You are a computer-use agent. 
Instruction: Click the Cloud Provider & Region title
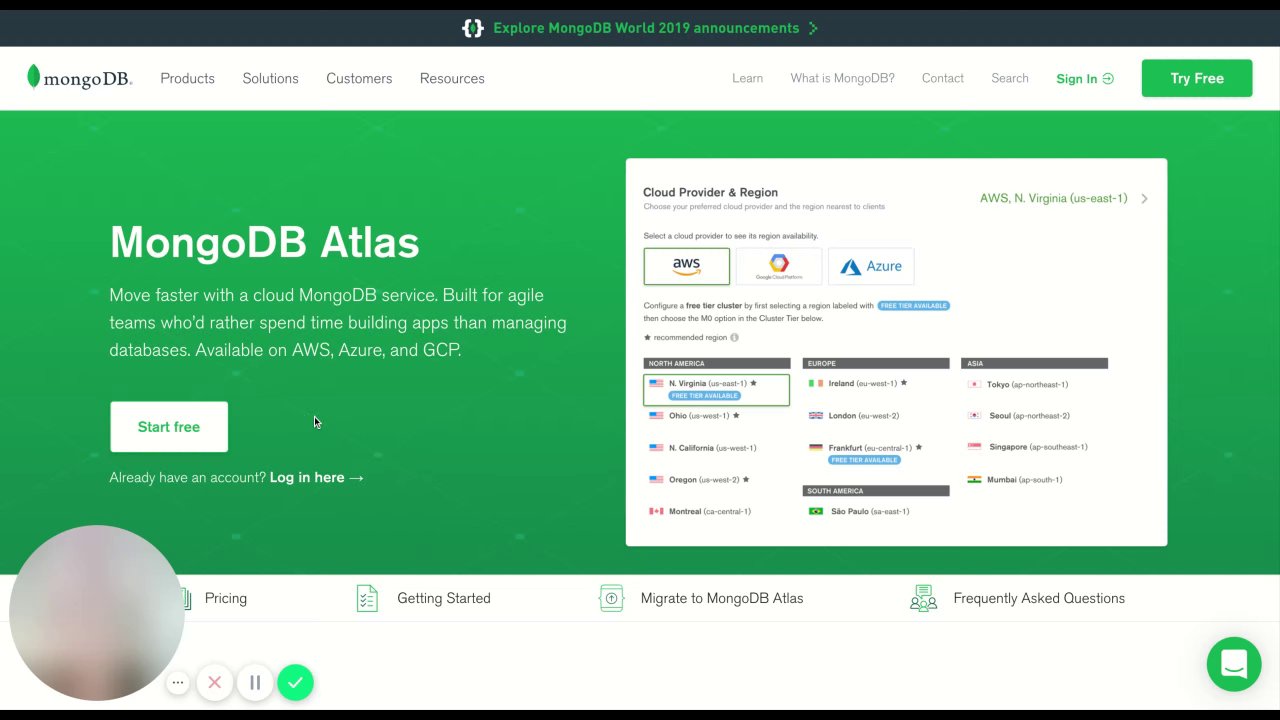click(x=710, y=192)
